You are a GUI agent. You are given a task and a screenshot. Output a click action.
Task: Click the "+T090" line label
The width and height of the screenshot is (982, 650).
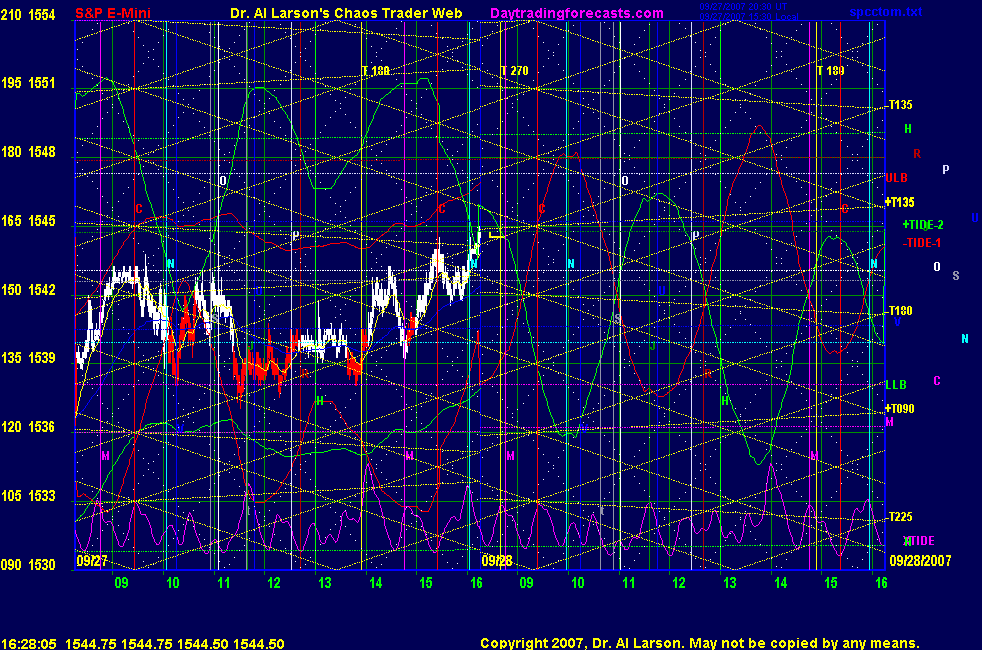(x=899, y=409)
